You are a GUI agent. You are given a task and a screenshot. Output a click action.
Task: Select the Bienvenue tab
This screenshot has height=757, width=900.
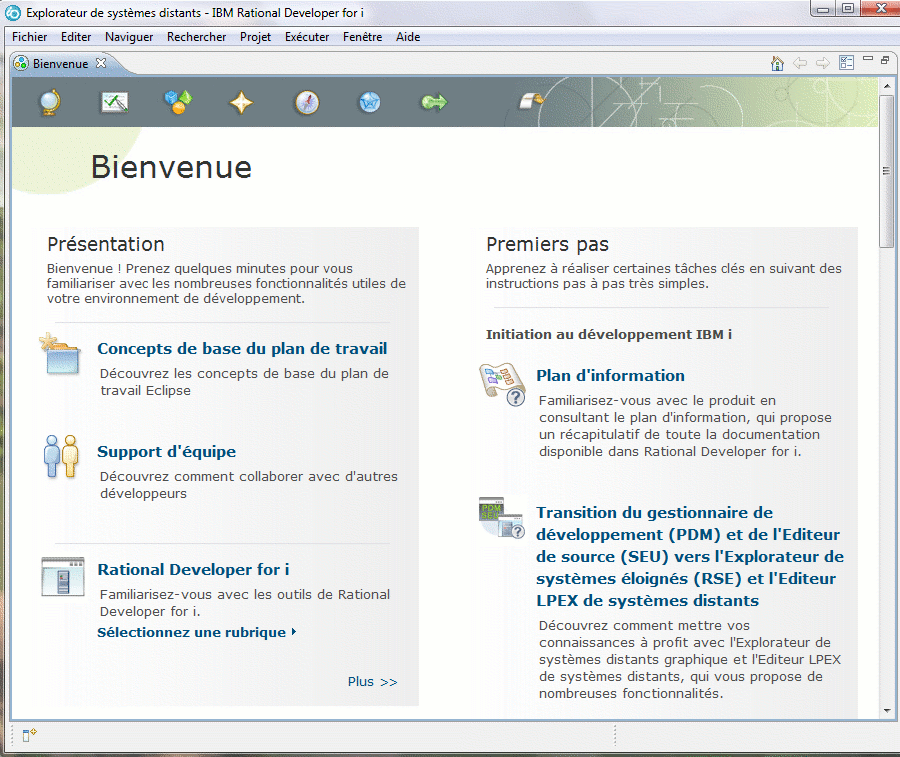point(60,64)
